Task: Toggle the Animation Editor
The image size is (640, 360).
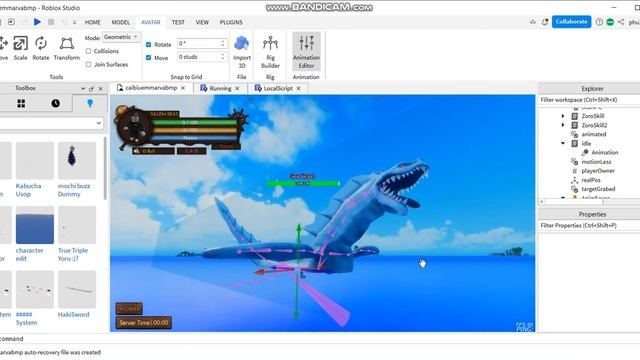Action: [x=306, y=51]
